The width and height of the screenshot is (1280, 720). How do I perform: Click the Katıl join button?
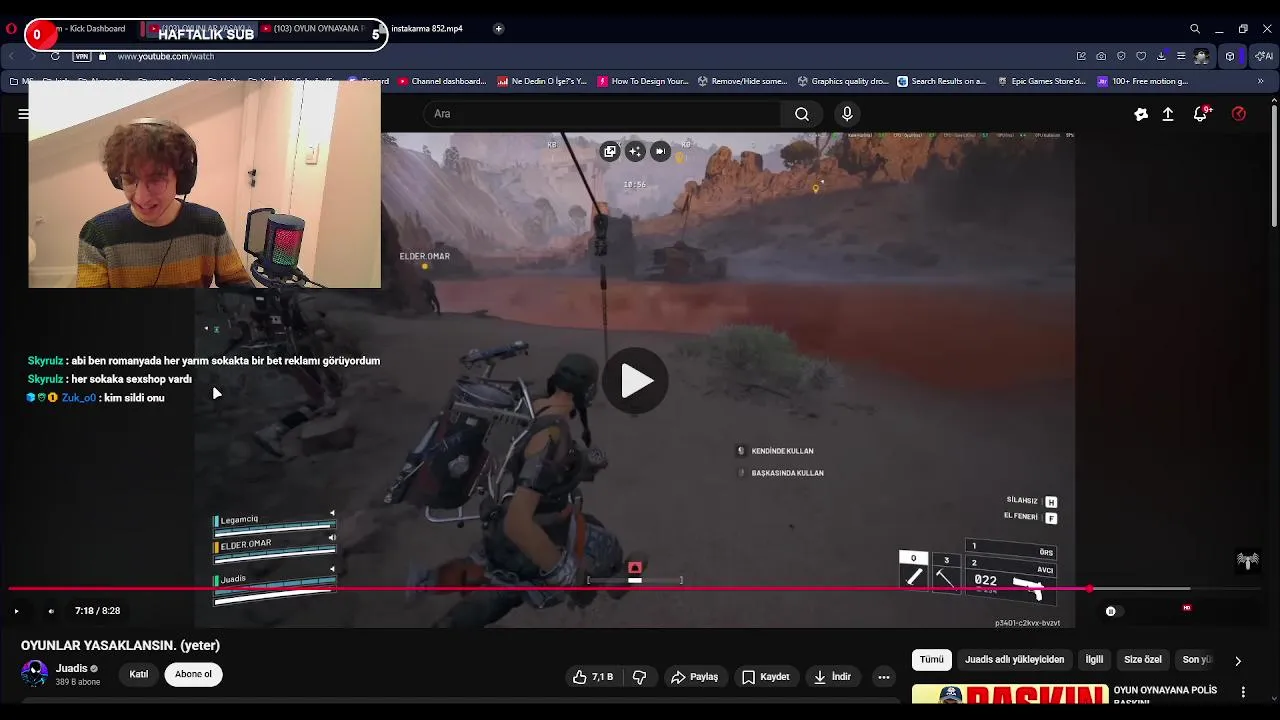click(139, 674)
